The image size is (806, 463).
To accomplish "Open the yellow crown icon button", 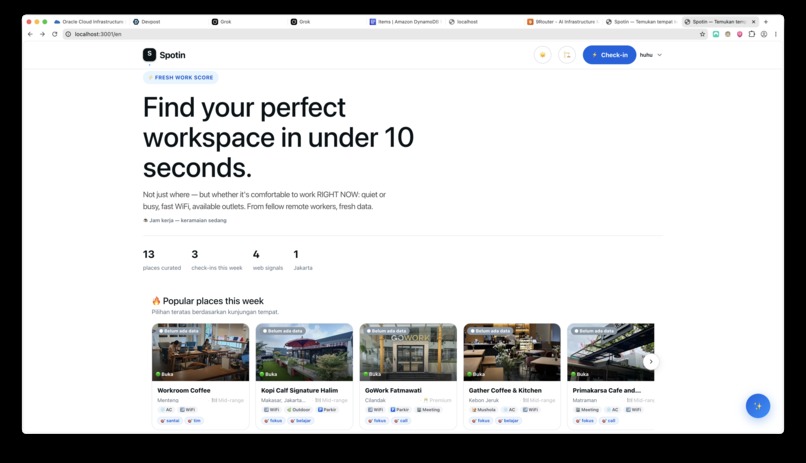I will [542, 54].
